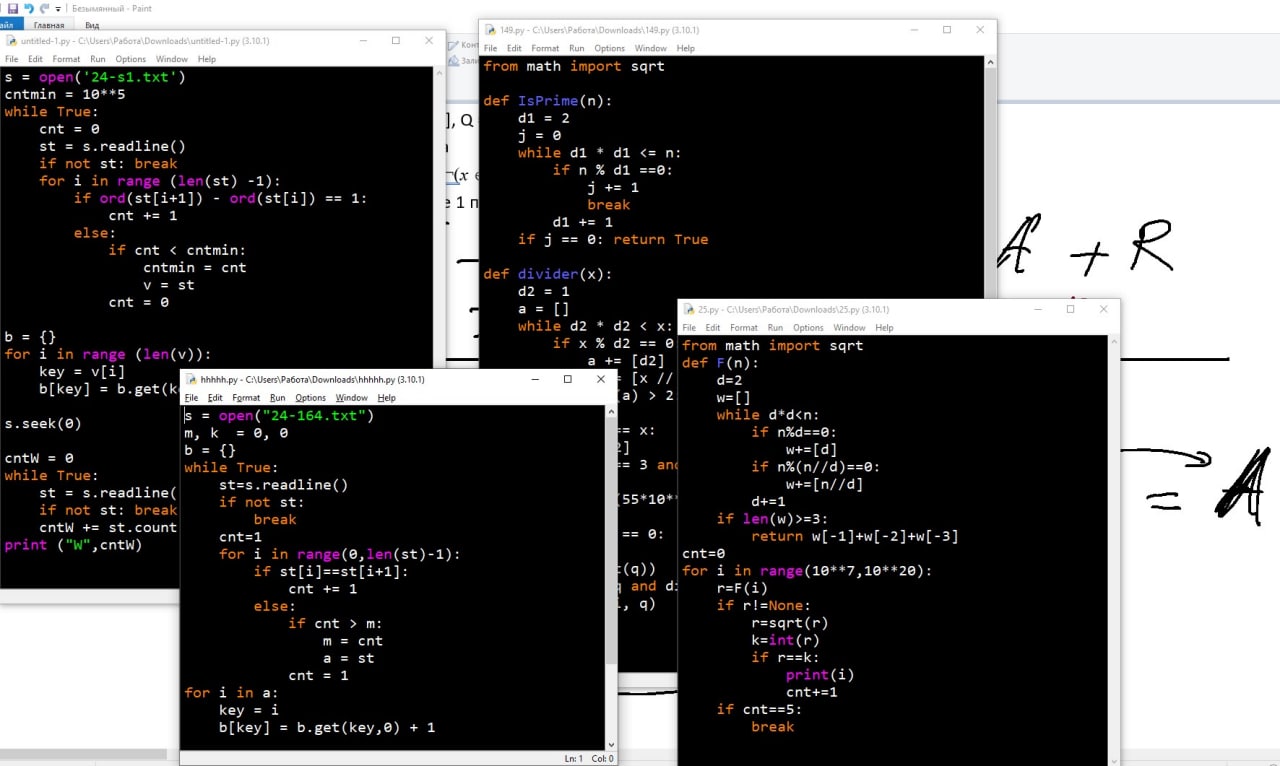
Task: Open the Options menu in the 149.py window
Action: [x=609, y=48]
